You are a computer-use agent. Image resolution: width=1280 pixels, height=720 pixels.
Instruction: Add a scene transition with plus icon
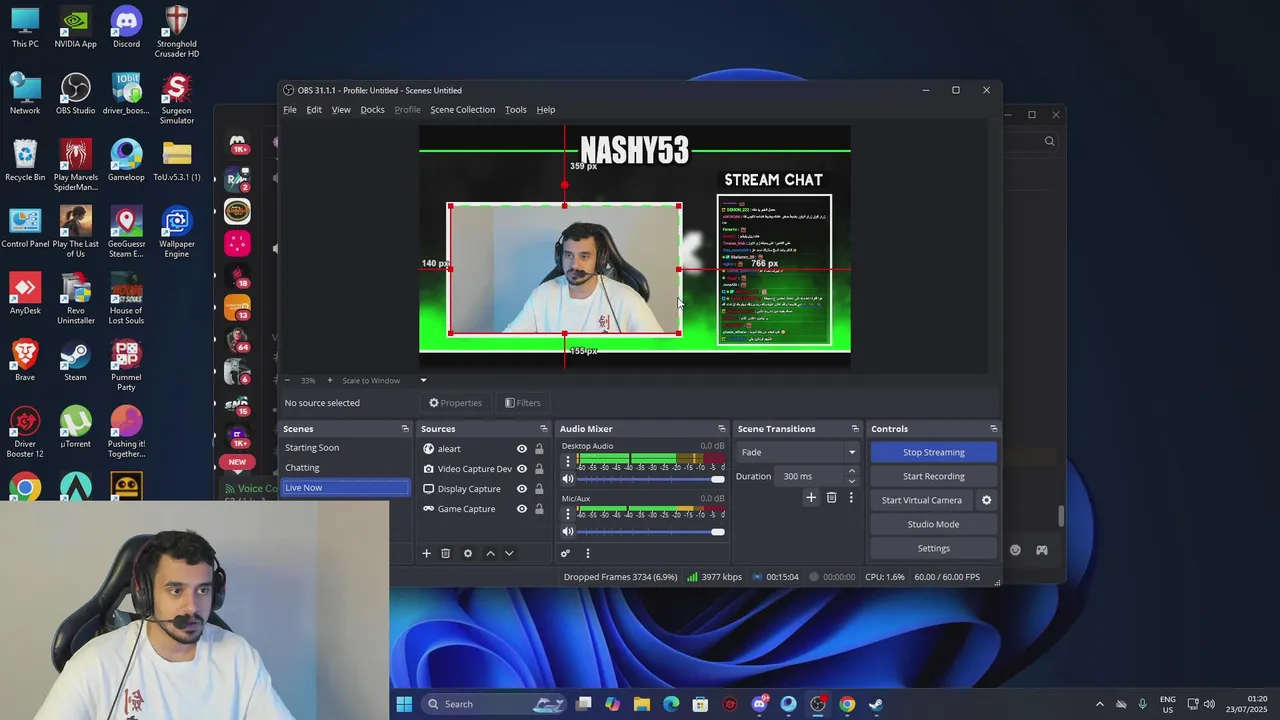pyautogui.click(x=811, y=497)
